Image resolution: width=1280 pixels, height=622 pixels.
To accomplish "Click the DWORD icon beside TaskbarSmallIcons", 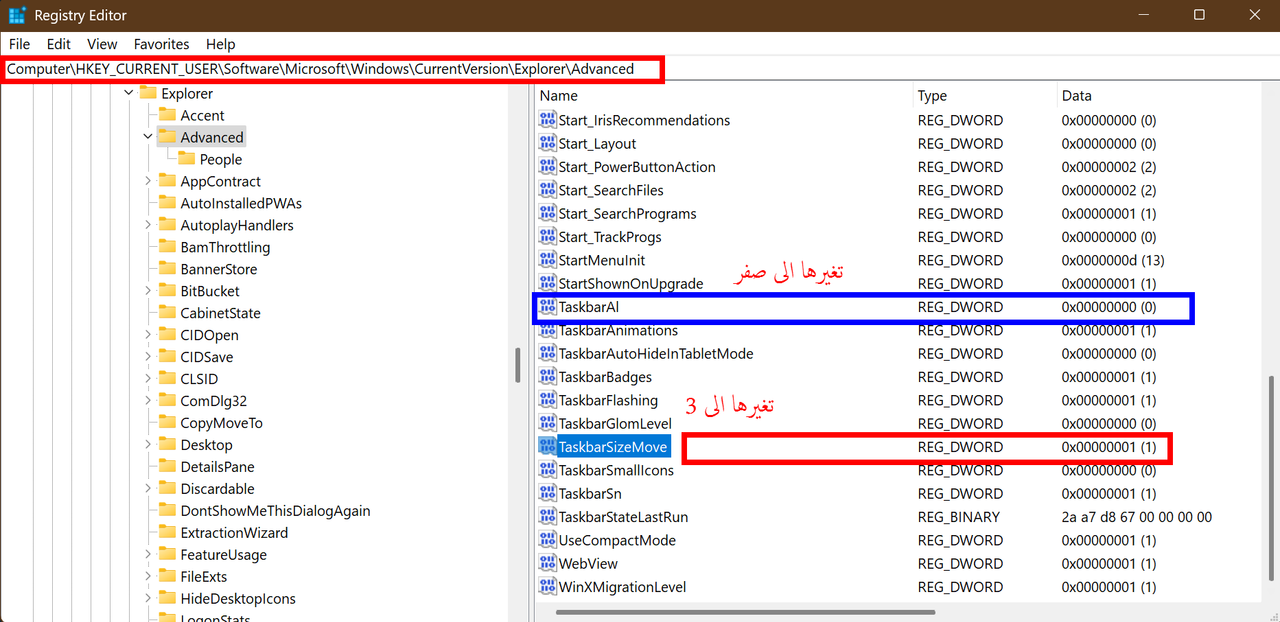I will pos(547,470).
